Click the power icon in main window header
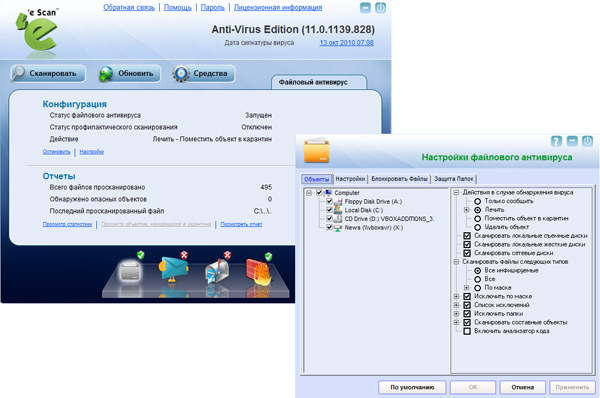The image size is (600, 398). pyautogui.click(x=380, y=7)
